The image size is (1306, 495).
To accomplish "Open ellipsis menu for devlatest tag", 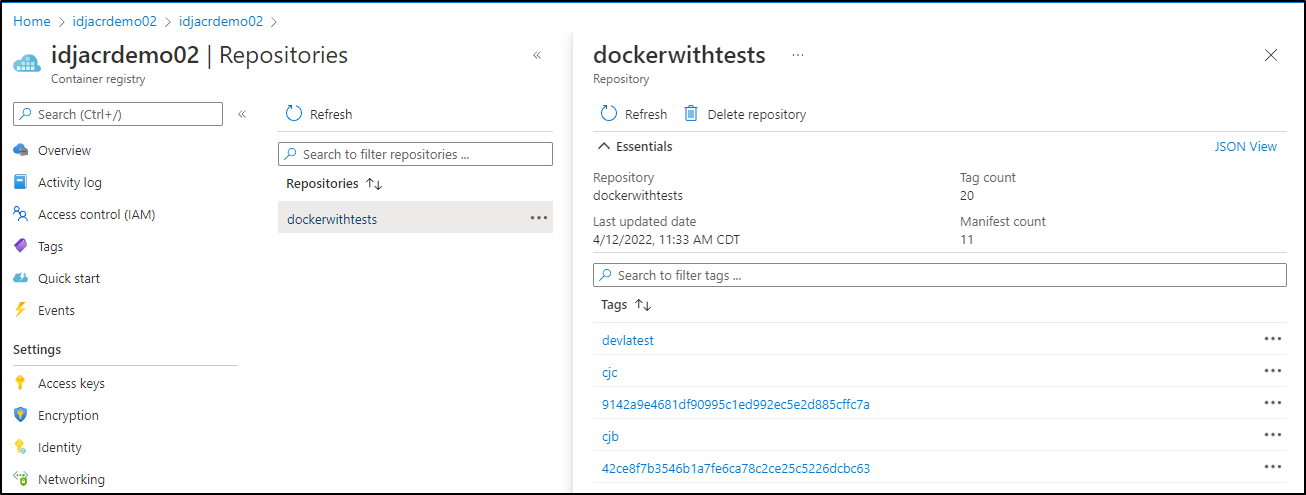I will [1272, 339].
